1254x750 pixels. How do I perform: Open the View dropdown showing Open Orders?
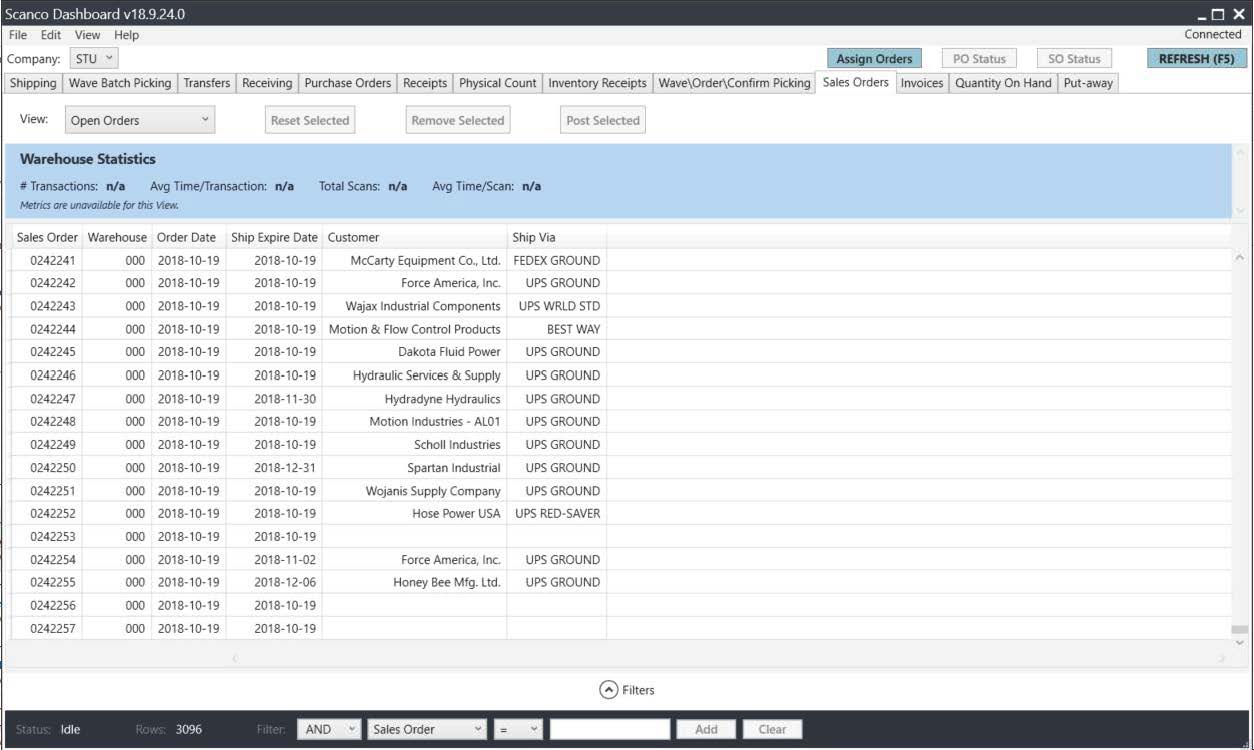pos(138,119)
